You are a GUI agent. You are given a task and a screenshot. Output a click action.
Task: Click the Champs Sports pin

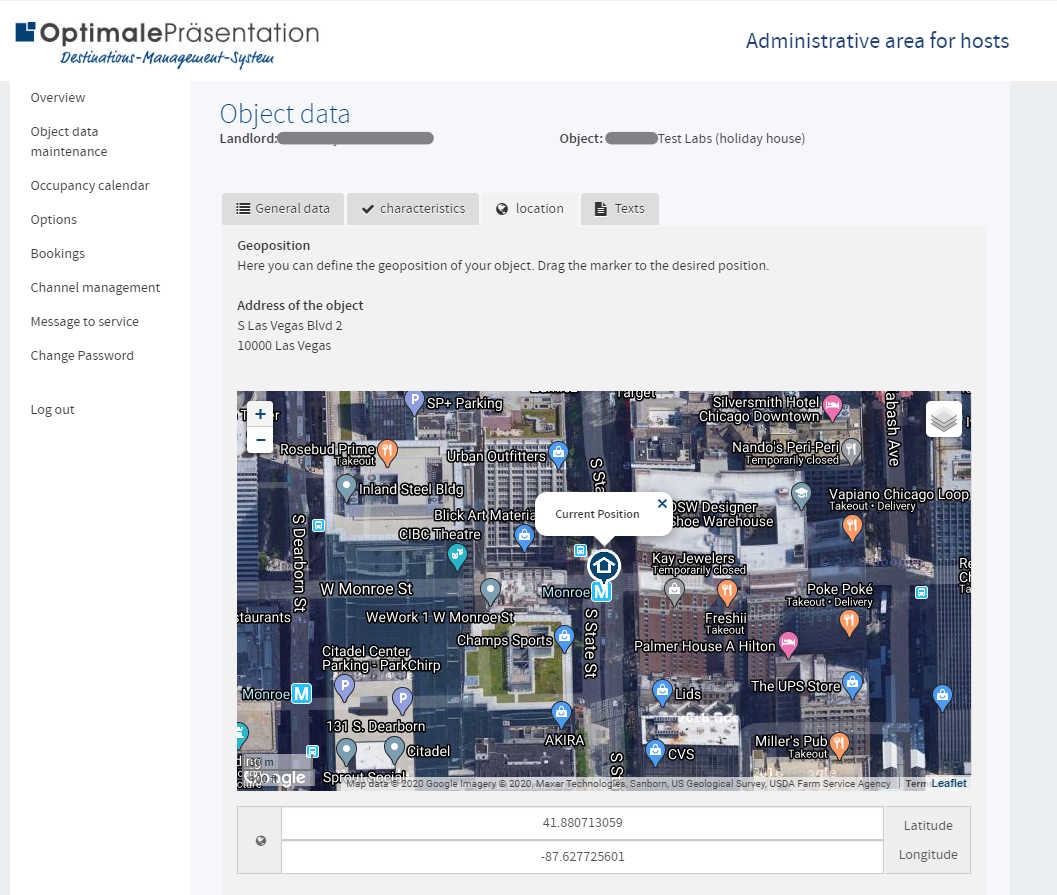point(565,638)
